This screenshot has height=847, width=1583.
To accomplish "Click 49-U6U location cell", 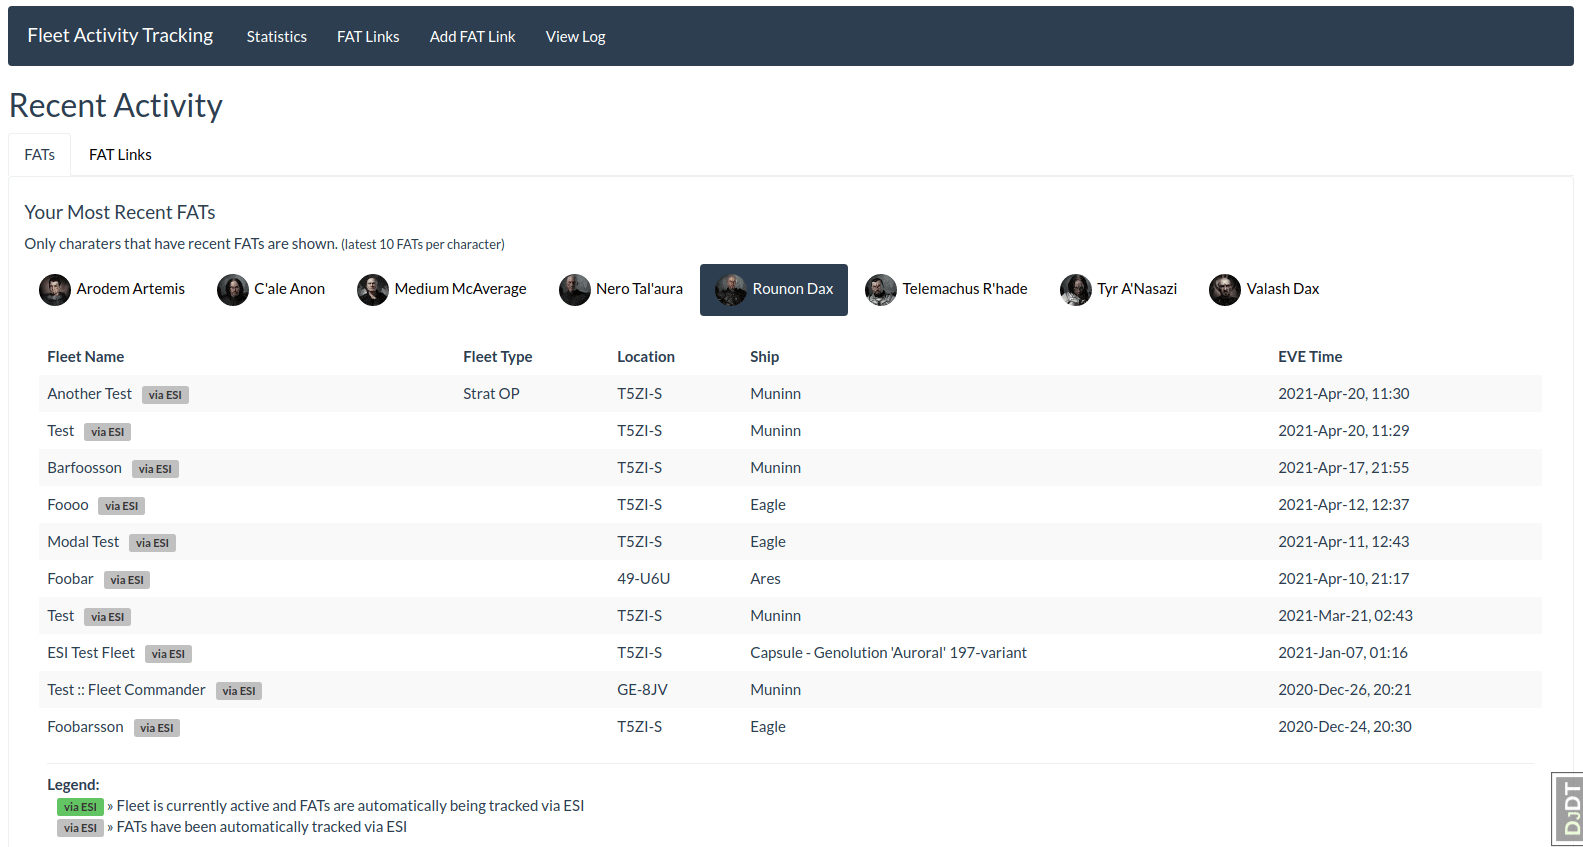I will [644, 579].
